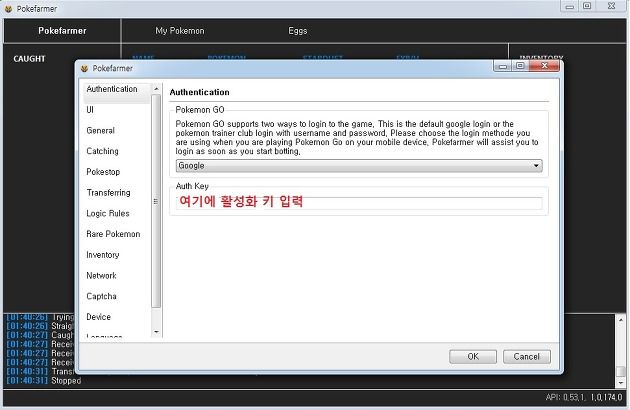Cancel the settings dialog
The image size is (630, 410).
pyautogui.click(x=526, y=357)
